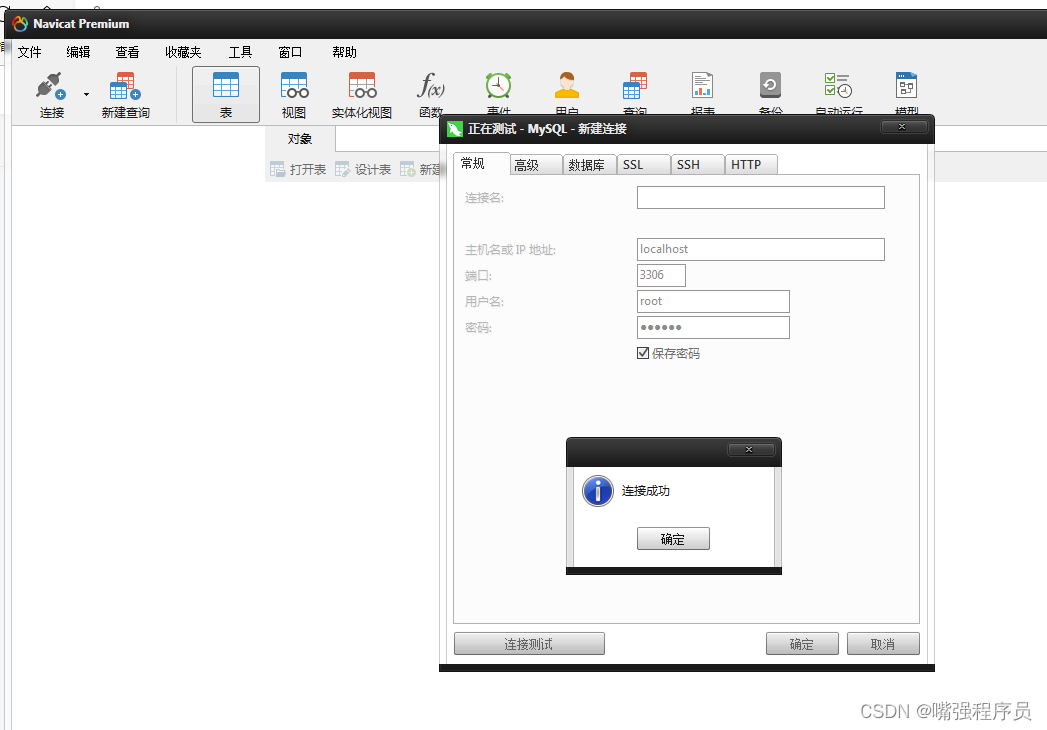Click the host name localhost field
Image resolution: width=1047 pixels, height=730 pixels.
[761, 249]
